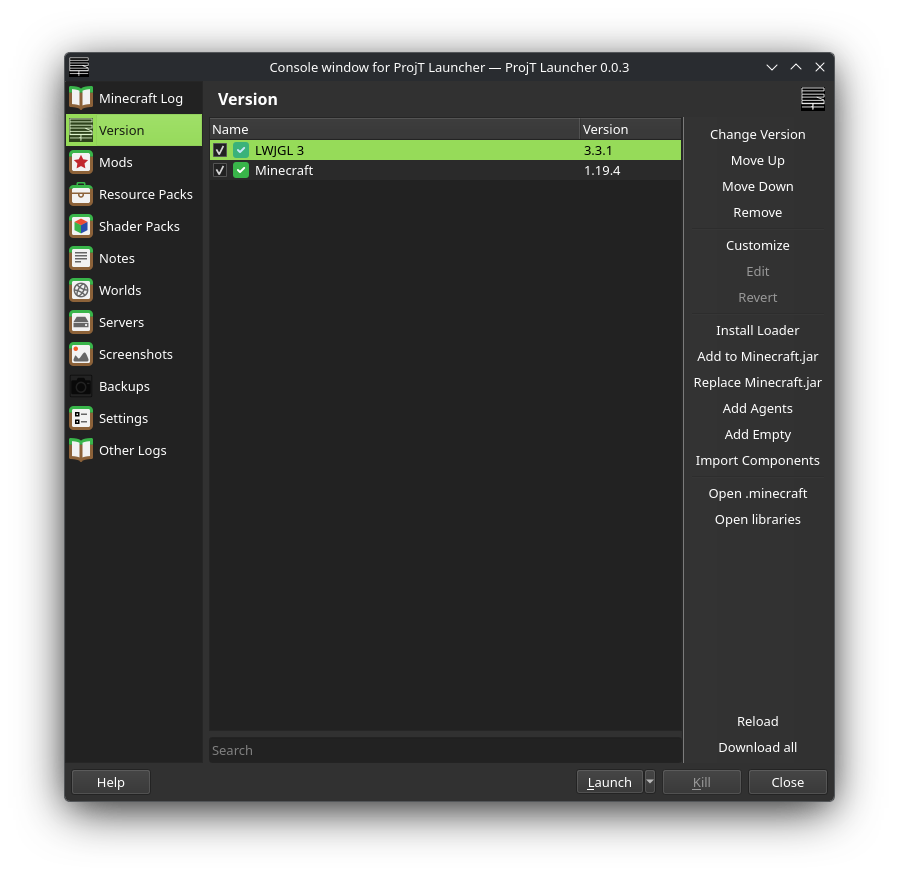The image size is (899, 878).
Task: Uncheck the LWJGL 3 checkbox
Action: 220,150
